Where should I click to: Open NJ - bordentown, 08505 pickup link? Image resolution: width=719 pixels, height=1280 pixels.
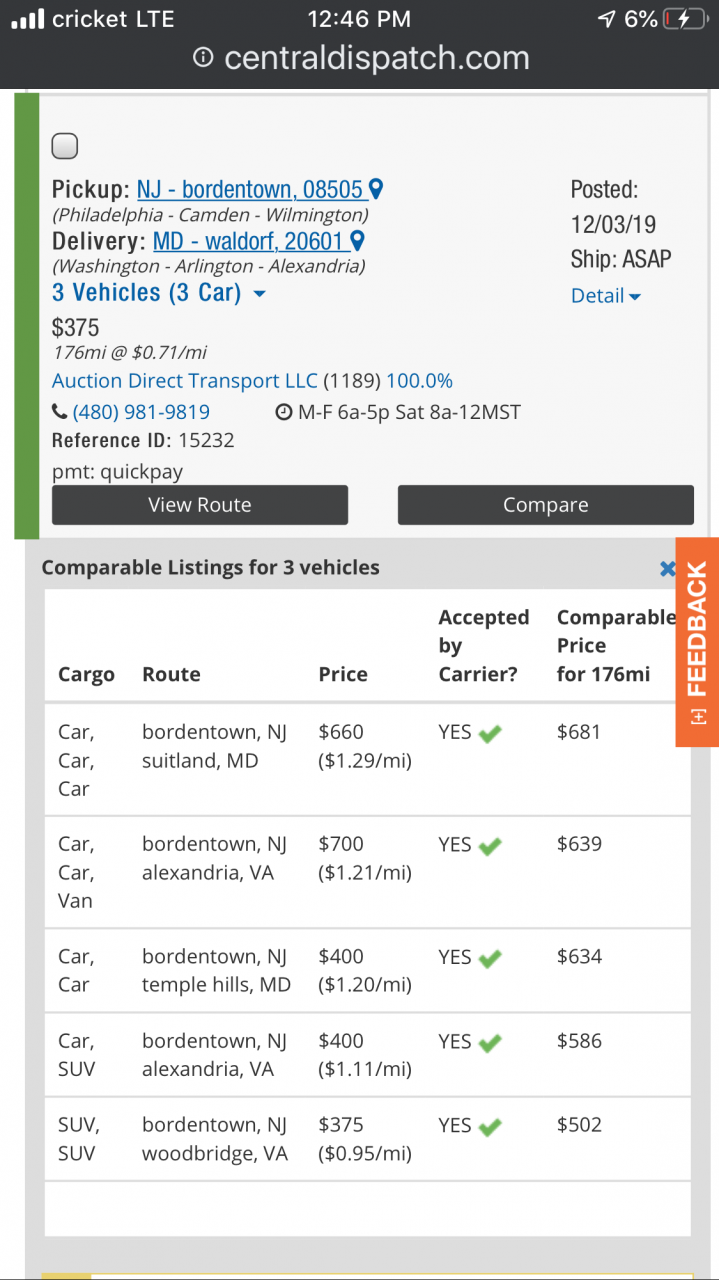pyautogui.click(x=250, y=189)
